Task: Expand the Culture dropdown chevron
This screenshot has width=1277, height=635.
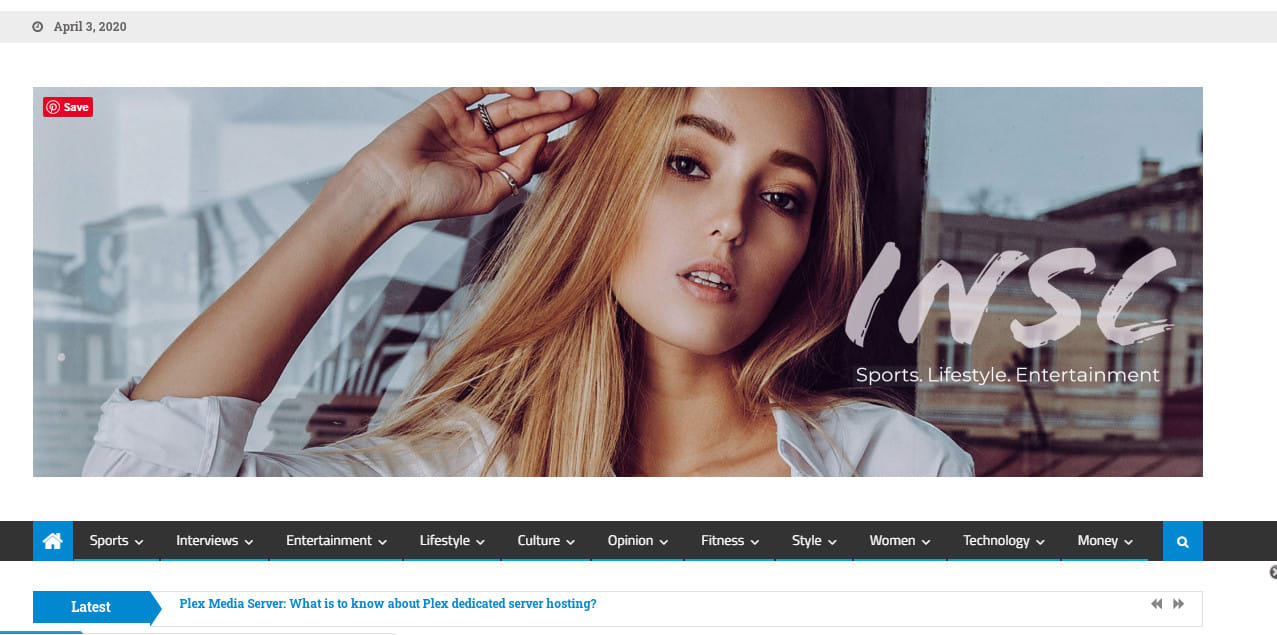Action: point(570,542)
